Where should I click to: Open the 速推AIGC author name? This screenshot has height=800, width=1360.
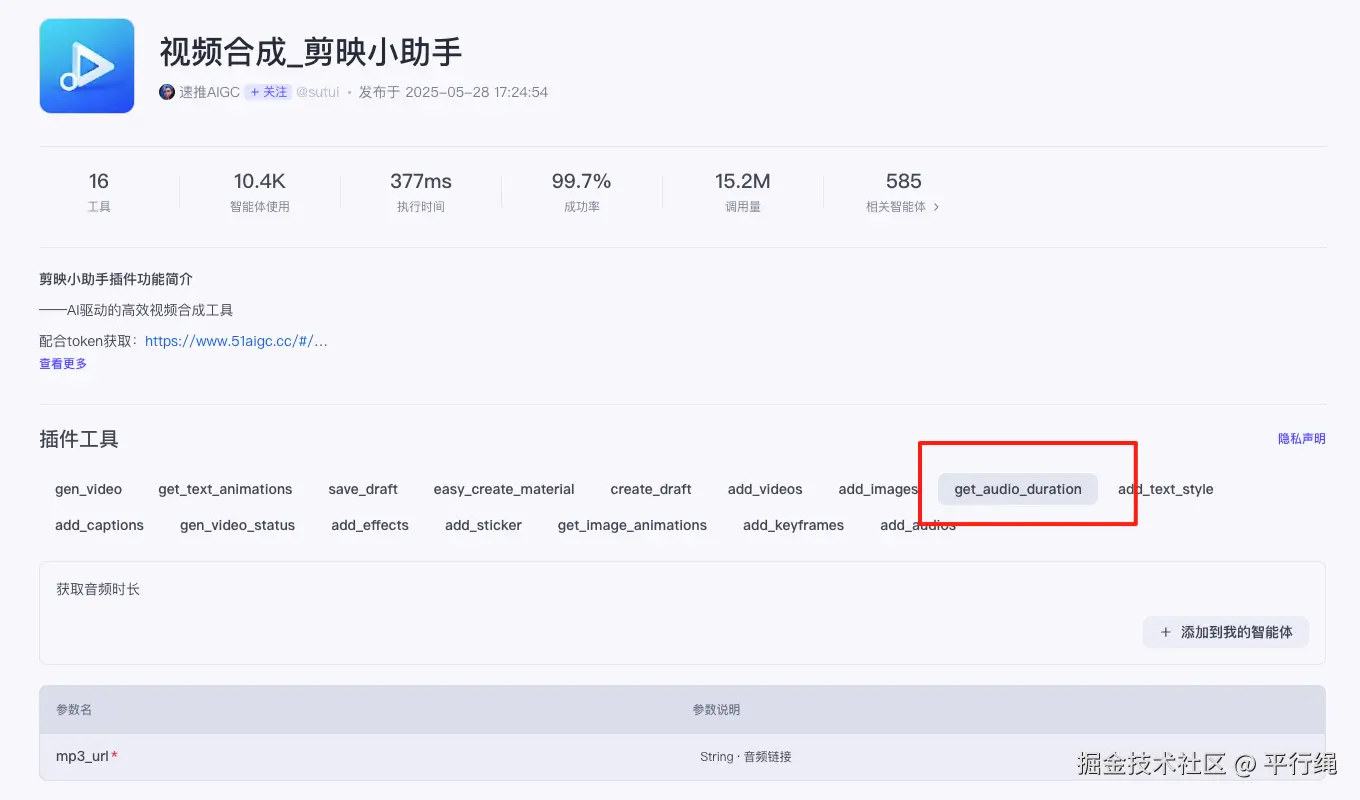tap(210, 92)
